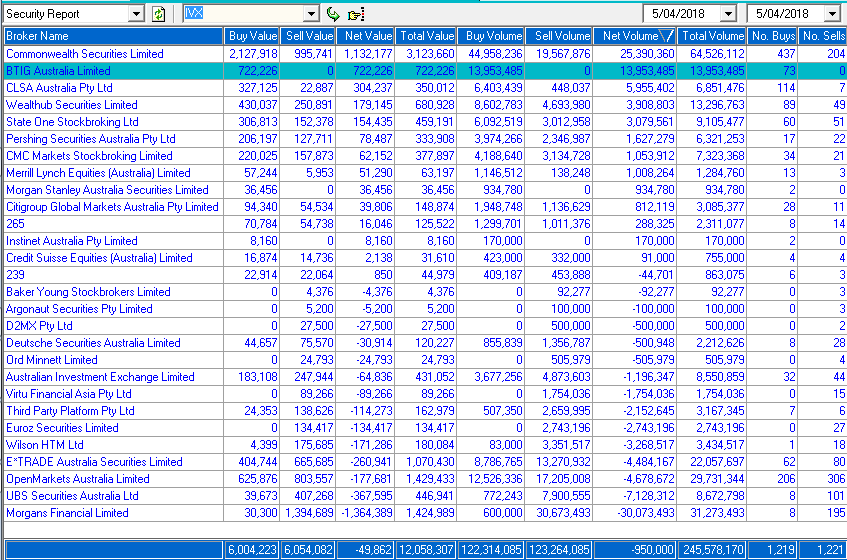This screenshot has height=560, width=847.
Task: Click the green refresh report icon
Action: [x=158, y=14]
